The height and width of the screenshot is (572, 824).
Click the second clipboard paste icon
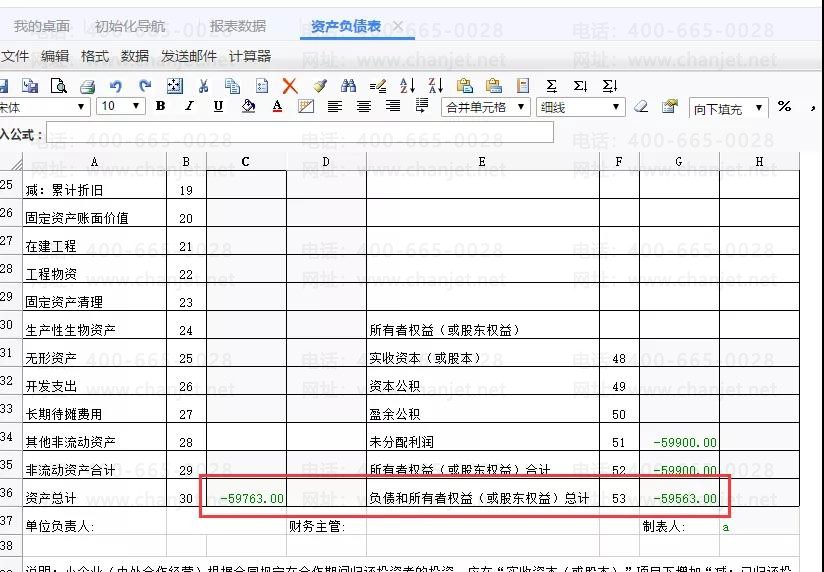click(x=493, y=85)
